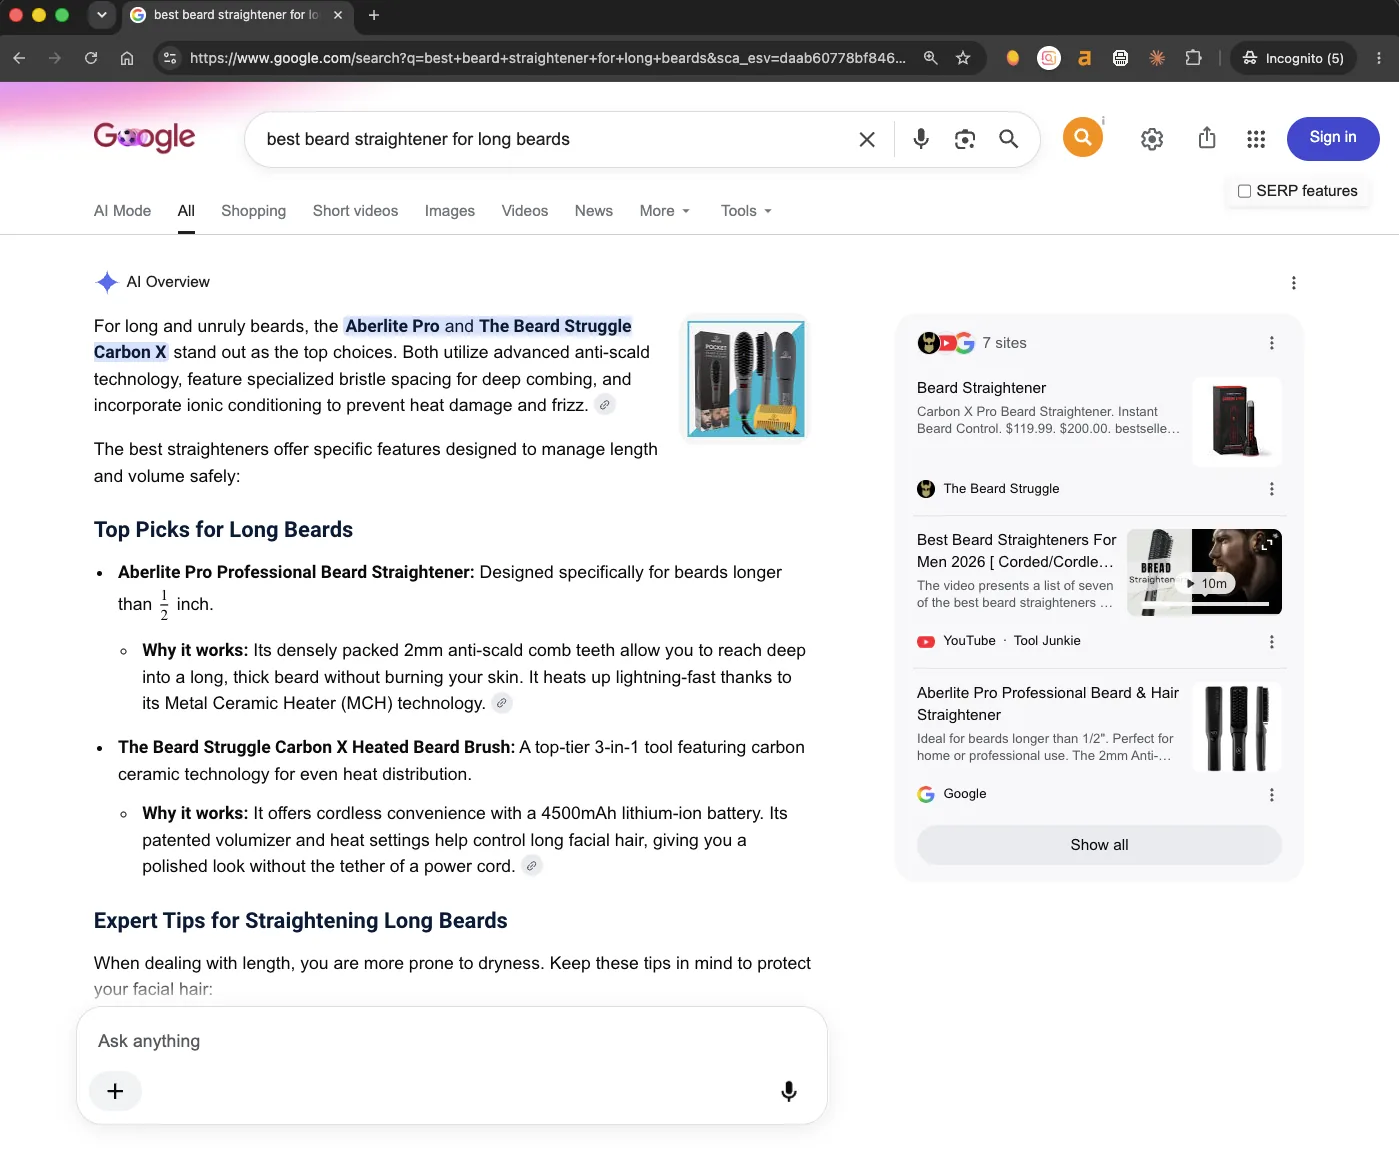Open the tab search dropdown arrow
Screen dimensions: 1399x1151
[101, 15]
